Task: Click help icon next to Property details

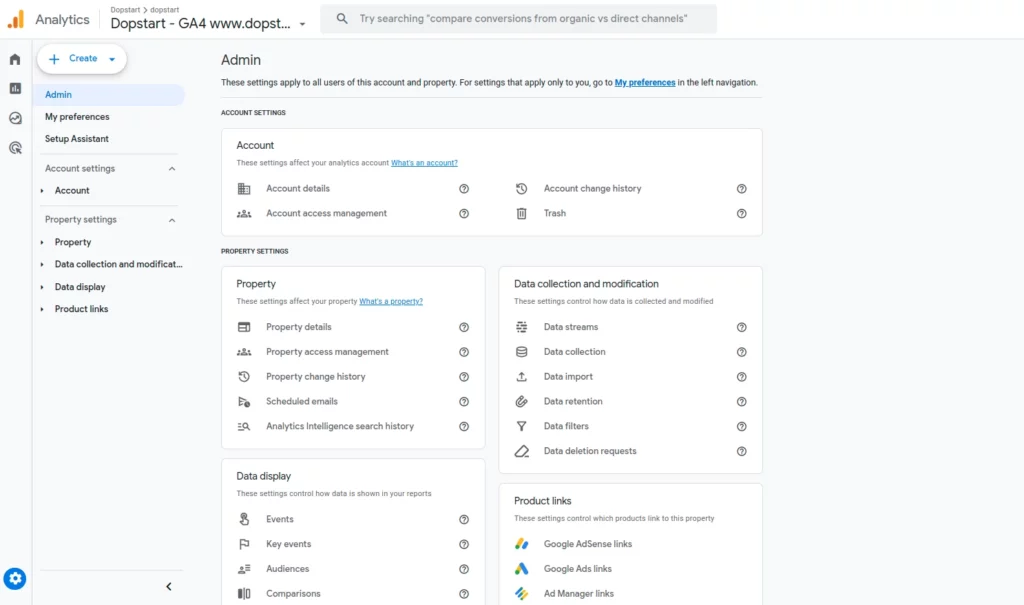Action: [x=464, y=327]
